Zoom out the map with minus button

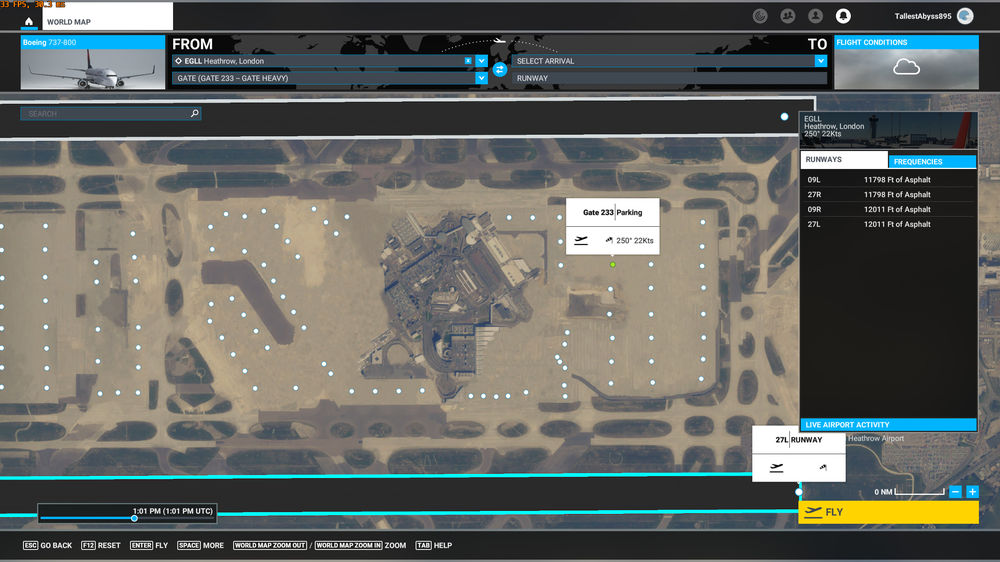pyautogui.click(x=956, y=492)
